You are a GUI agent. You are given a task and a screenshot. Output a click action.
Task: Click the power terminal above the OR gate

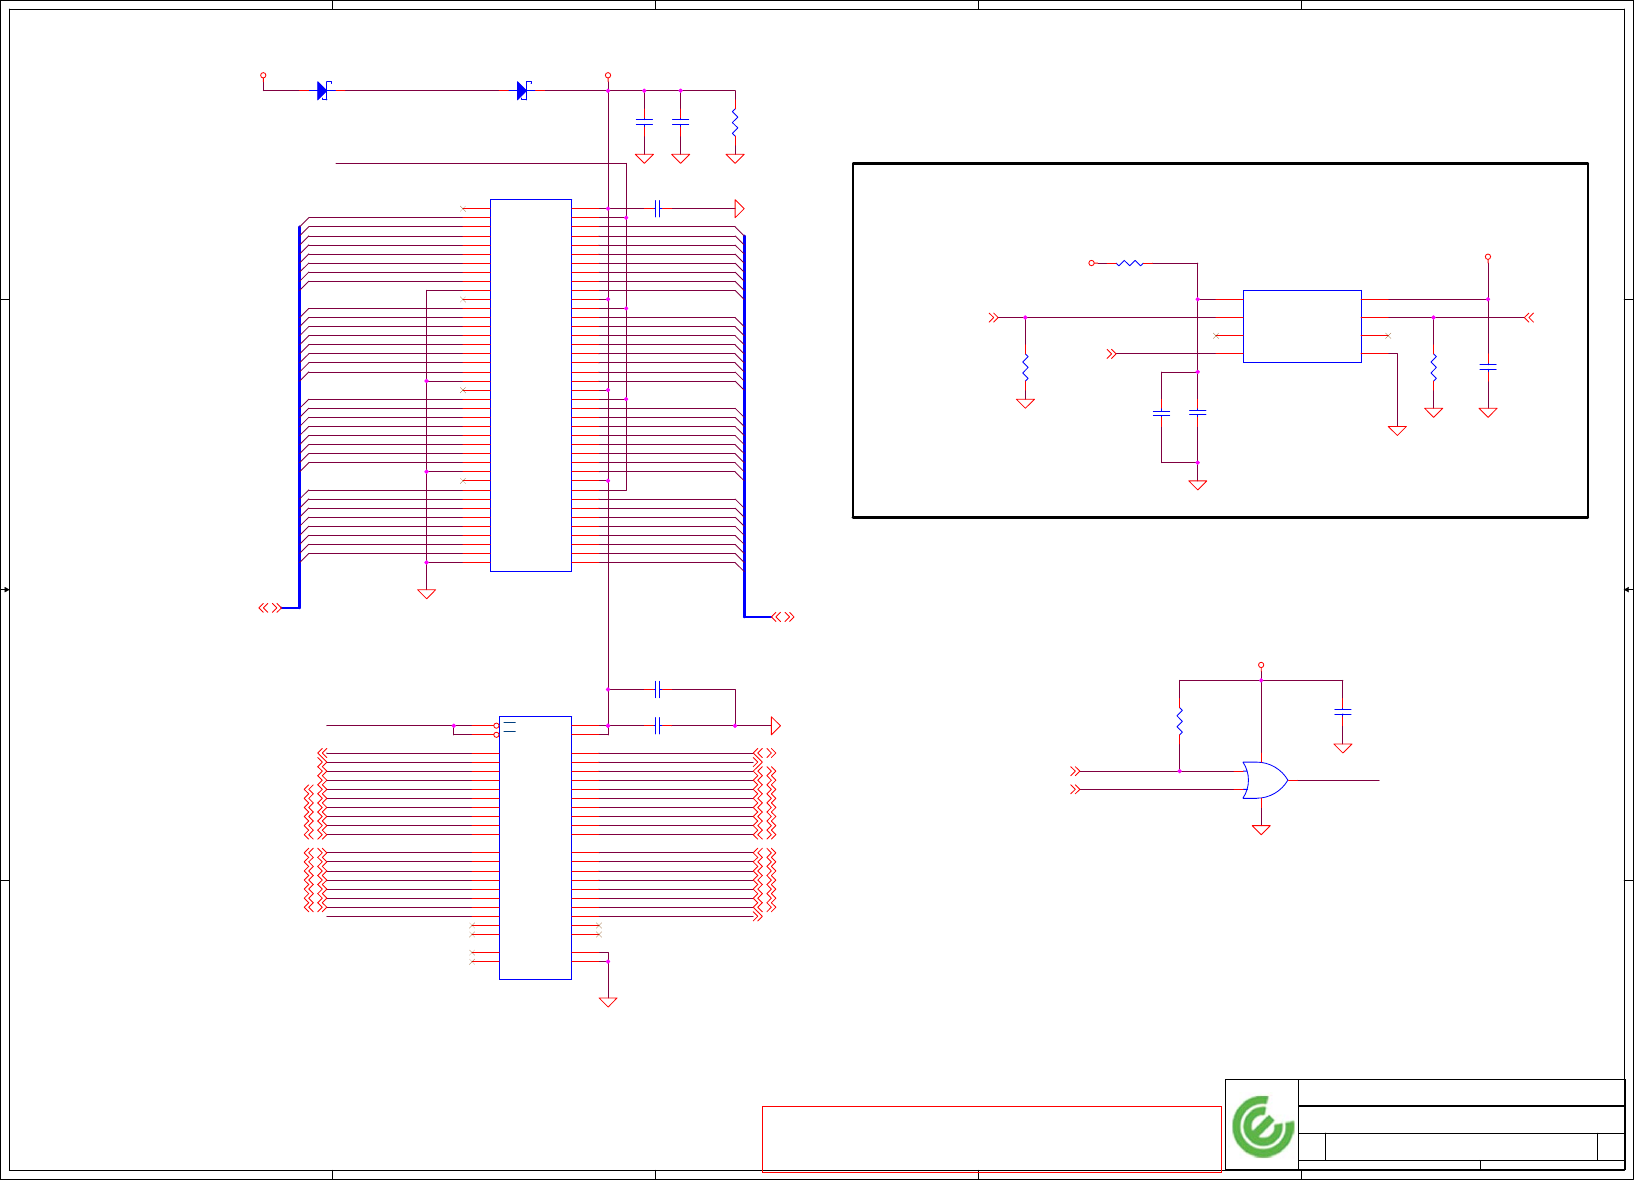(1261, 665)
